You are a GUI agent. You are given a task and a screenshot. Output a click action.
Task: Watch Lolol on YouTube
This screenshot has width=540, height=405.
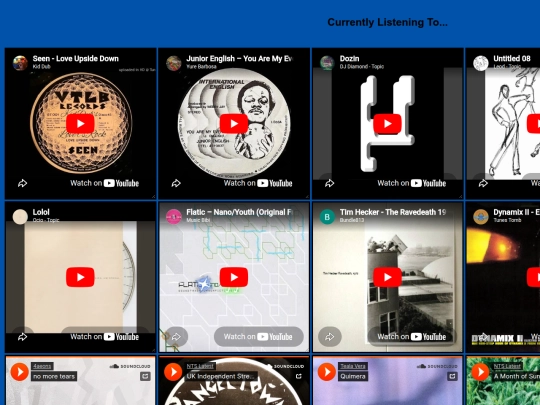click(105, 337)
